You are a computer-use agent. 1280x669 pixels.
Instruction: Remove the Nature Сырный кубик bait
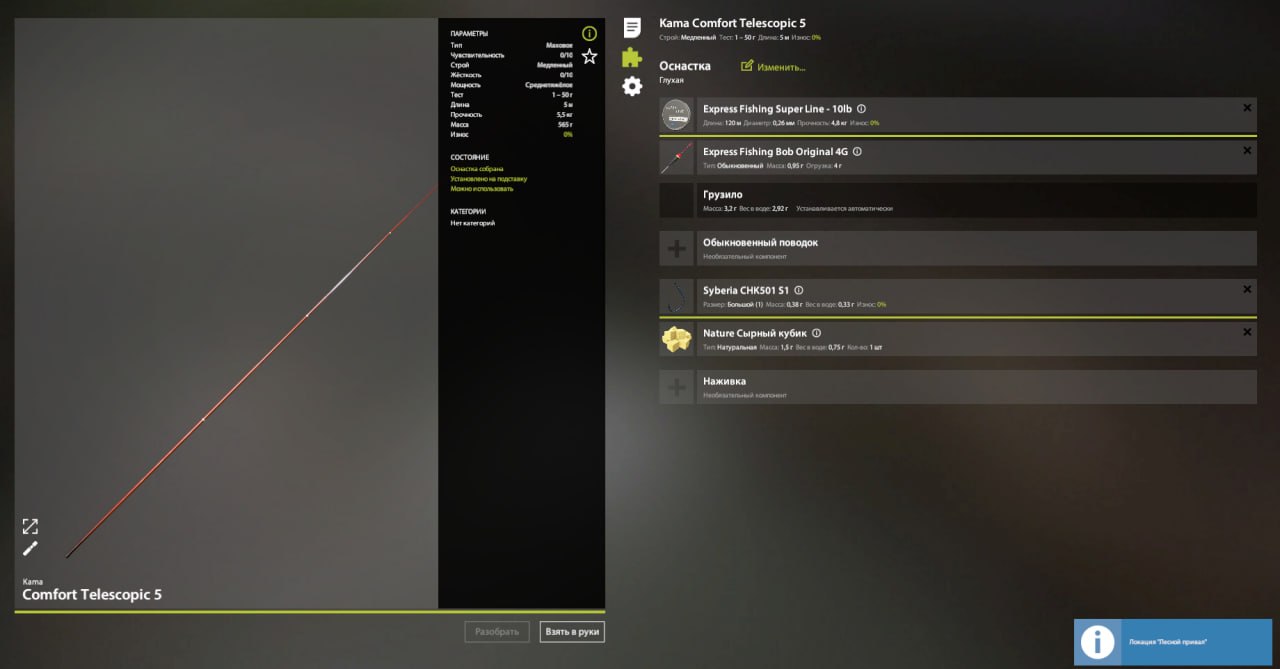pyautogui.click(x=1247, y=332)
